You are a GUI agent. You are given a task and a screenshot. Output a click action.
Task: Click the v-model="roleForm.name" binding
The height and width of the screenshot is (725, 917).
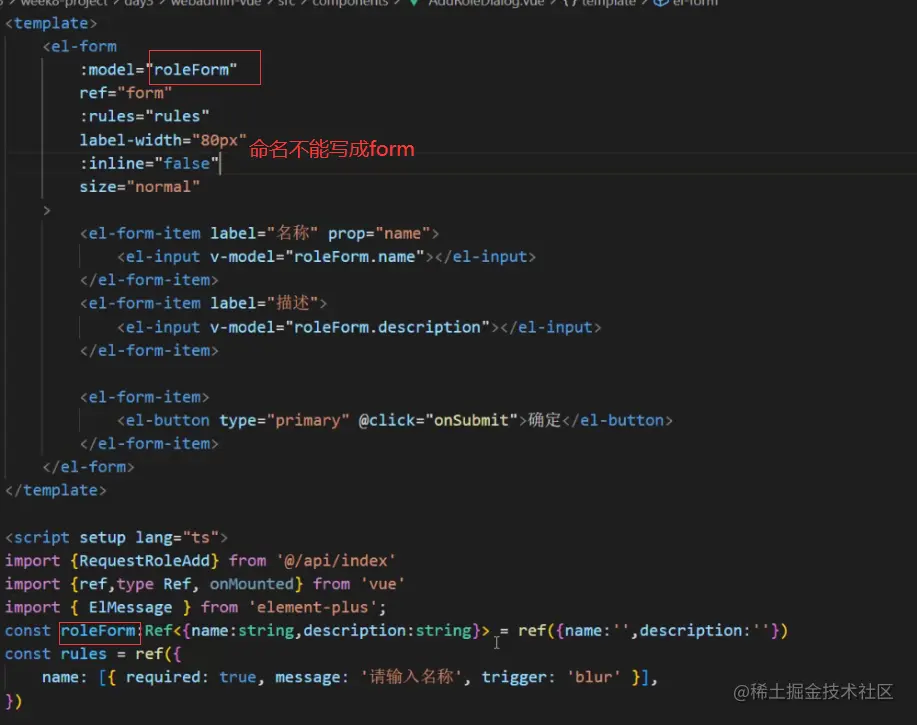(x=317, y=257)
